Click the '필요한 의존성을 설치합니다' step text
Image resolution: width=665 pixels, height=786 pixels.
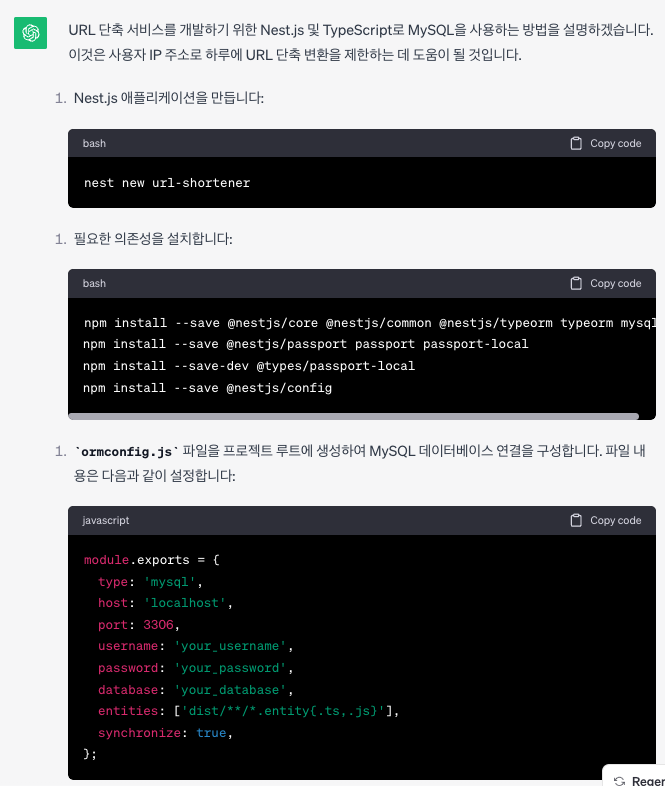pyautogui.click(x=153, y=239)
